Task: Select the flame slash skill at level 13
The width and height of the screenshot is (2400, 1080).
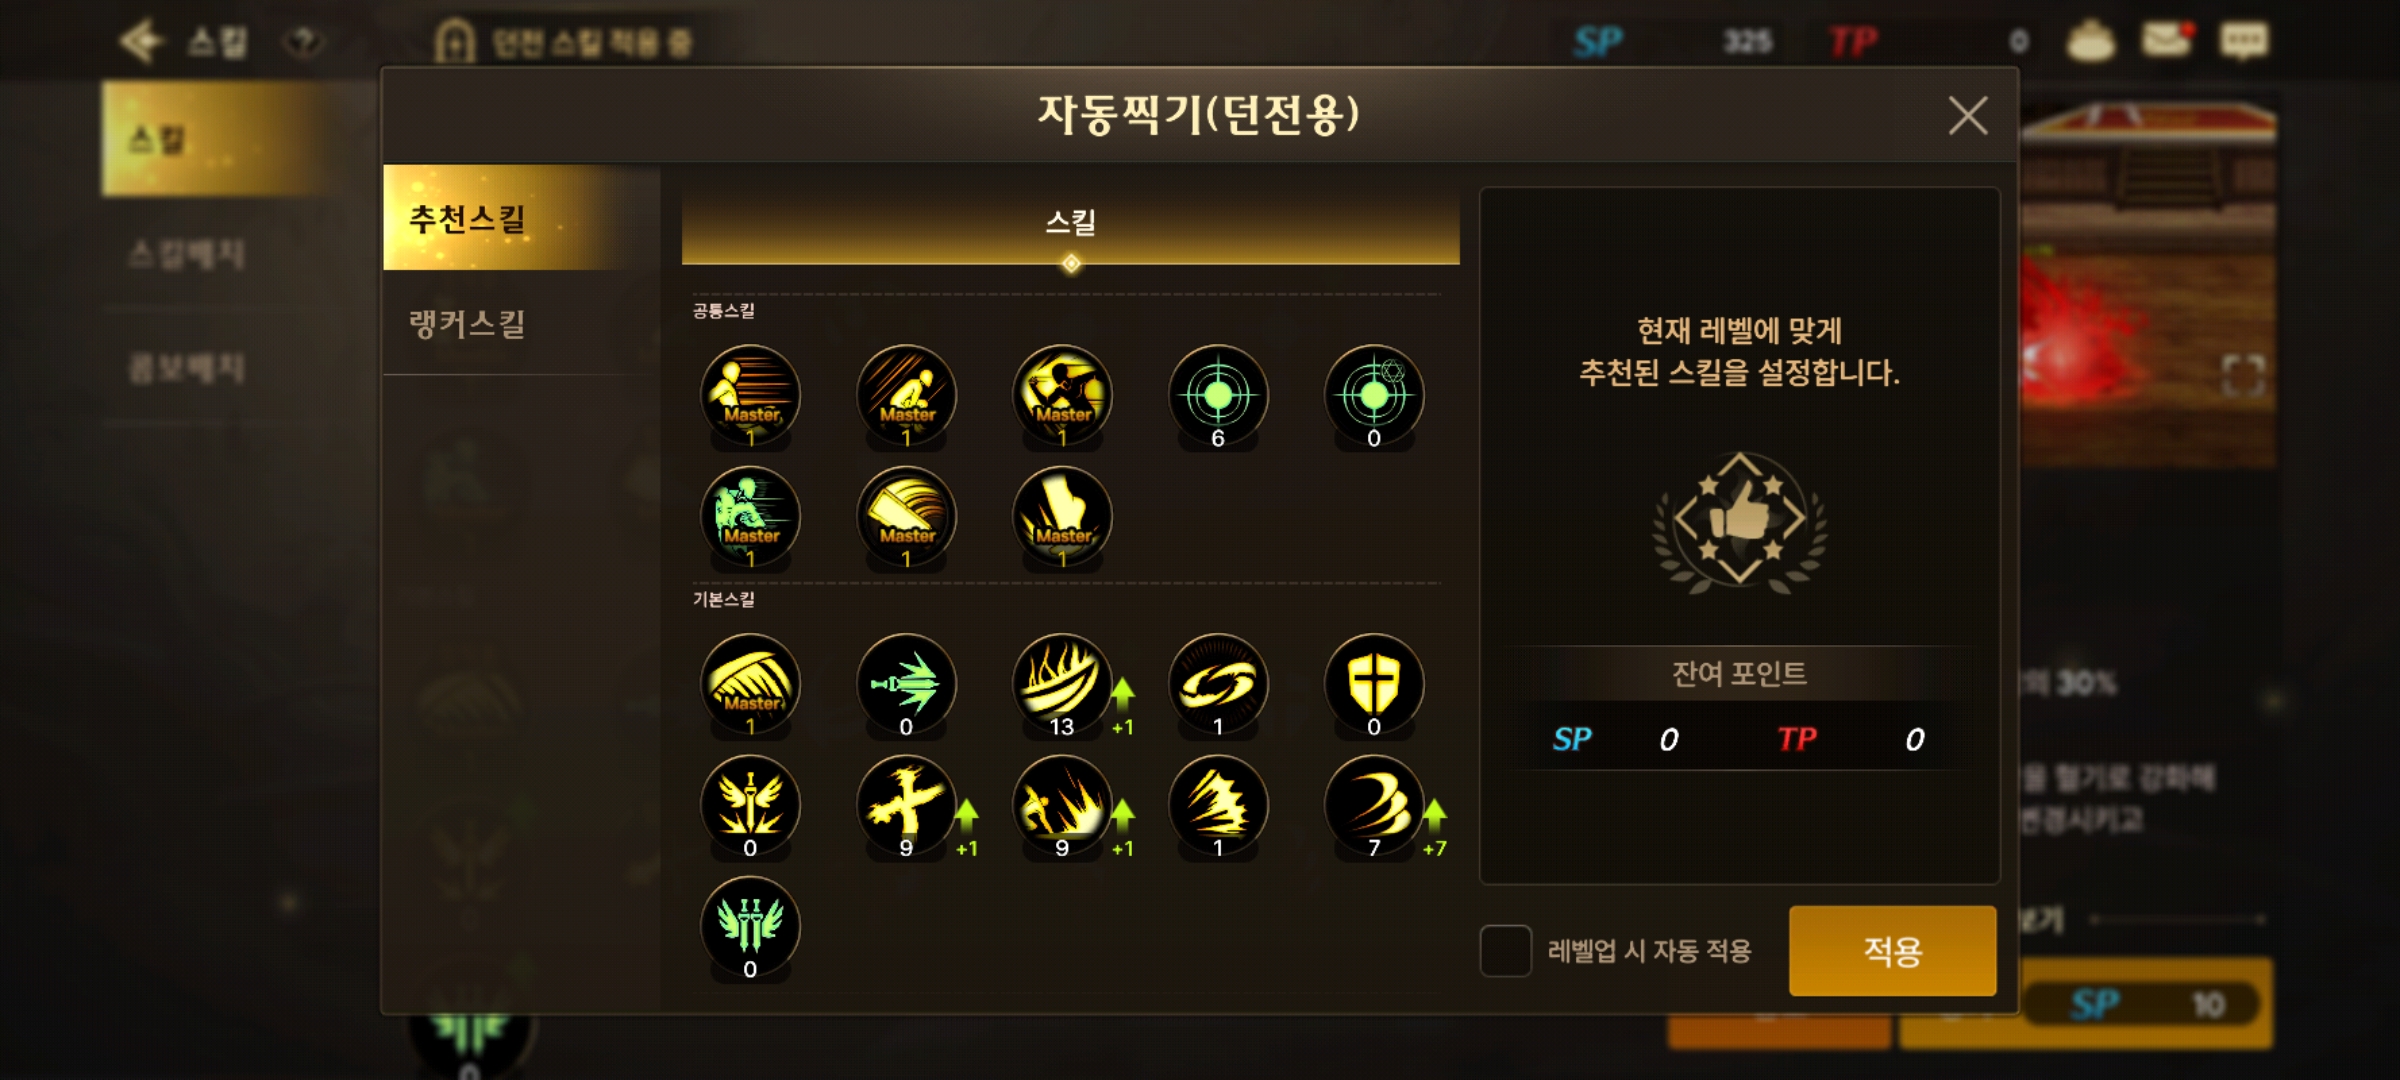Action: (1062, 684)
